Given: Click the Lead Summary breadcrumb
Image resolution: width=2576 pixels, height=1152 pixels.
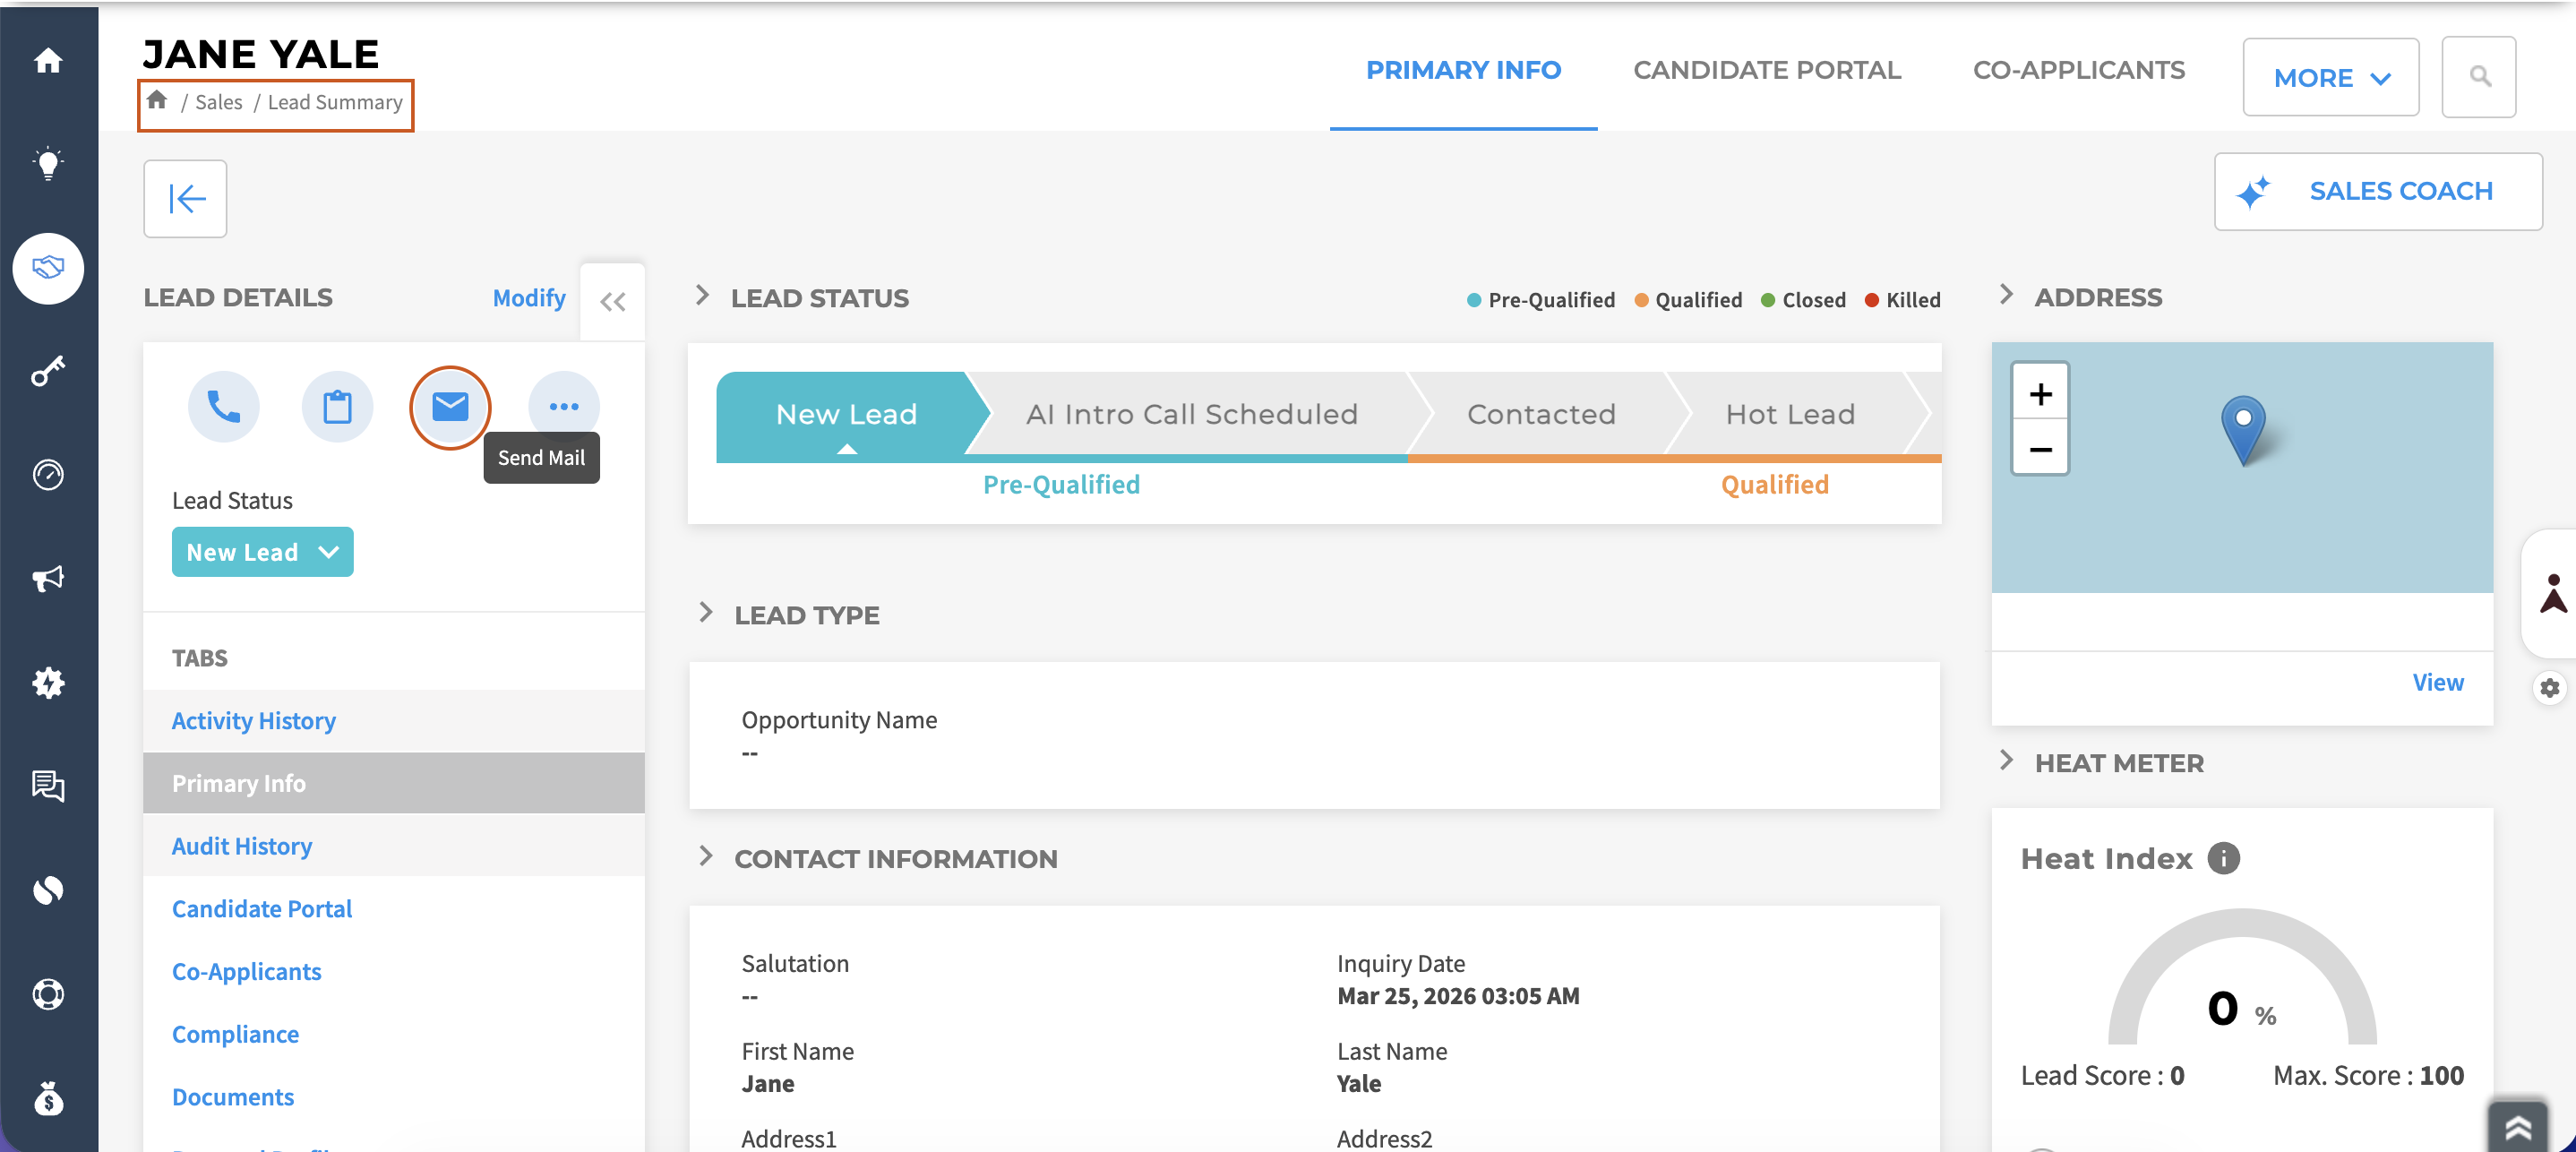Looking at the screenshot, I should pos(335,102).
